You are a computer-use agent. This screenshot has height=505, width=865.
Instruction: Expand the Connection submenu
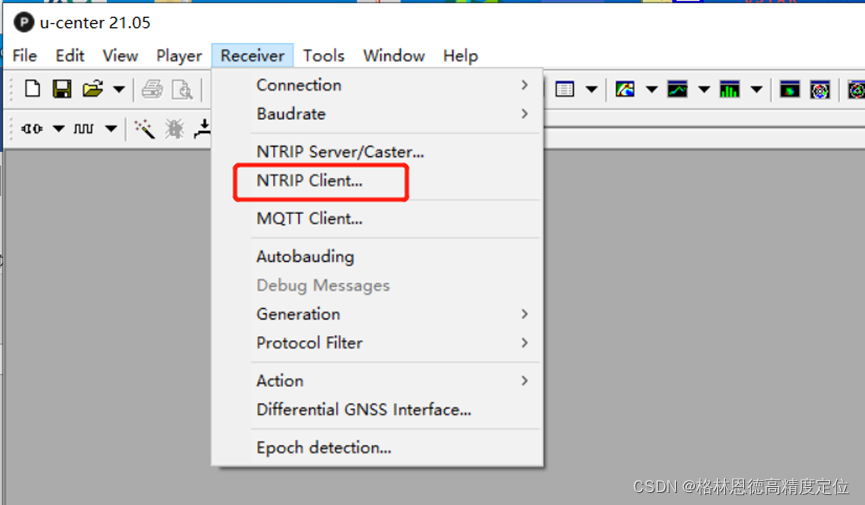pos(377,85)
